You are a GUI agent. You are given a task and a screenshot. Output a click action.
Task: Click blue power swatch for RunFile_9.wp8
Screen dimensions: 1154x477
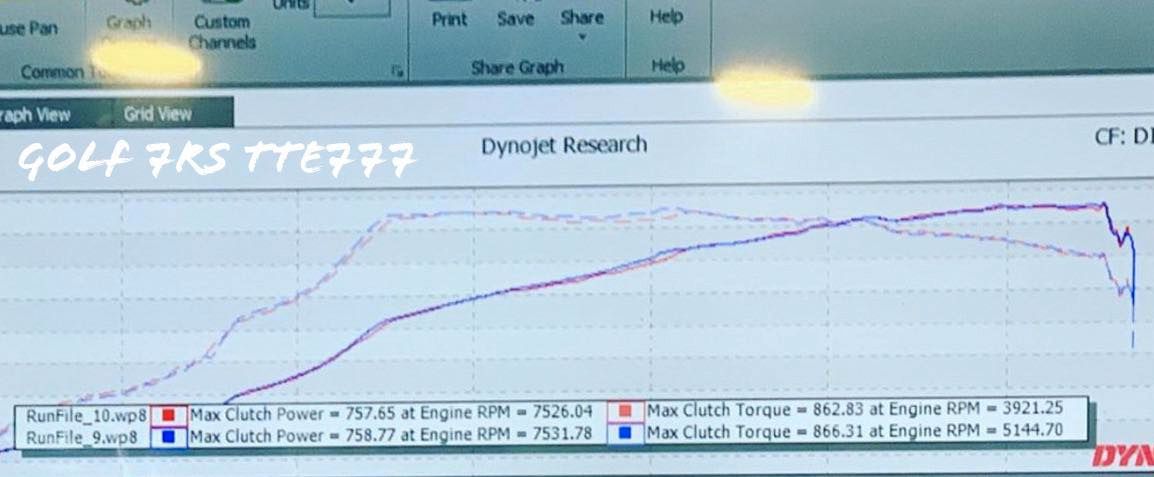click(167, 437)
